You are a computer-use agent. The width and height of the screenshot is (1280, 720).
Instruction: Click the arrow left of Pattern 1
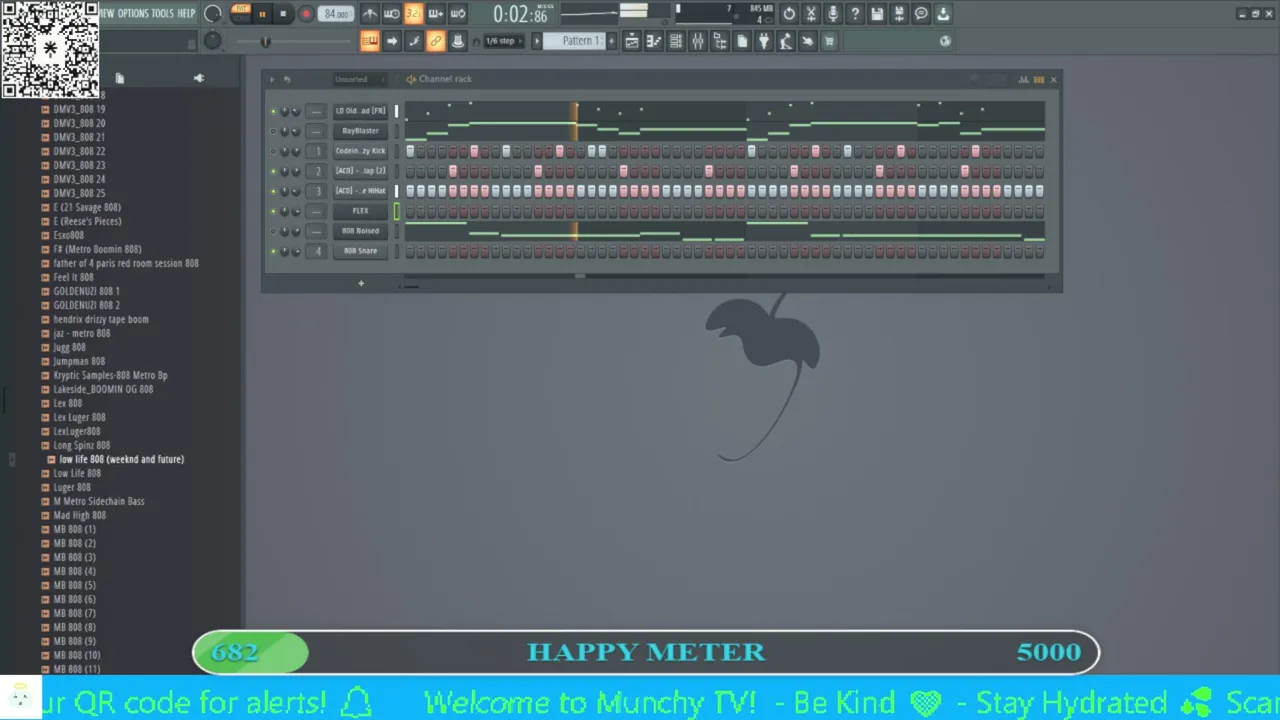[x=536, y=41]
